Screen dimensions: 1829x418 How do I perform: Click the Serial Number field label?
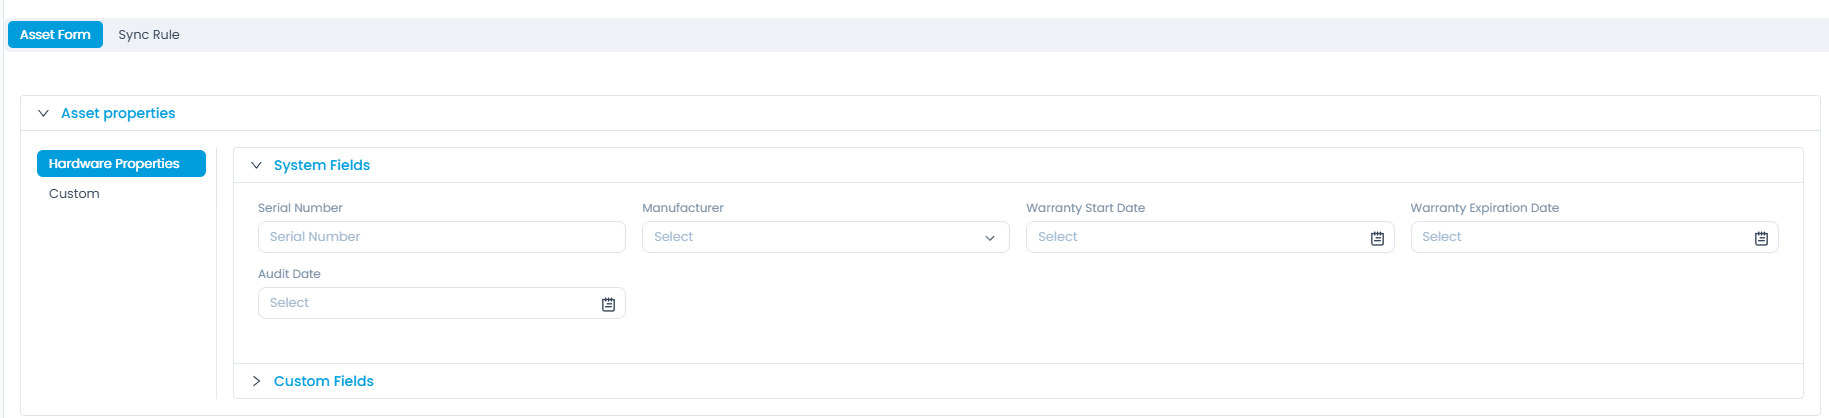(300, 208)
